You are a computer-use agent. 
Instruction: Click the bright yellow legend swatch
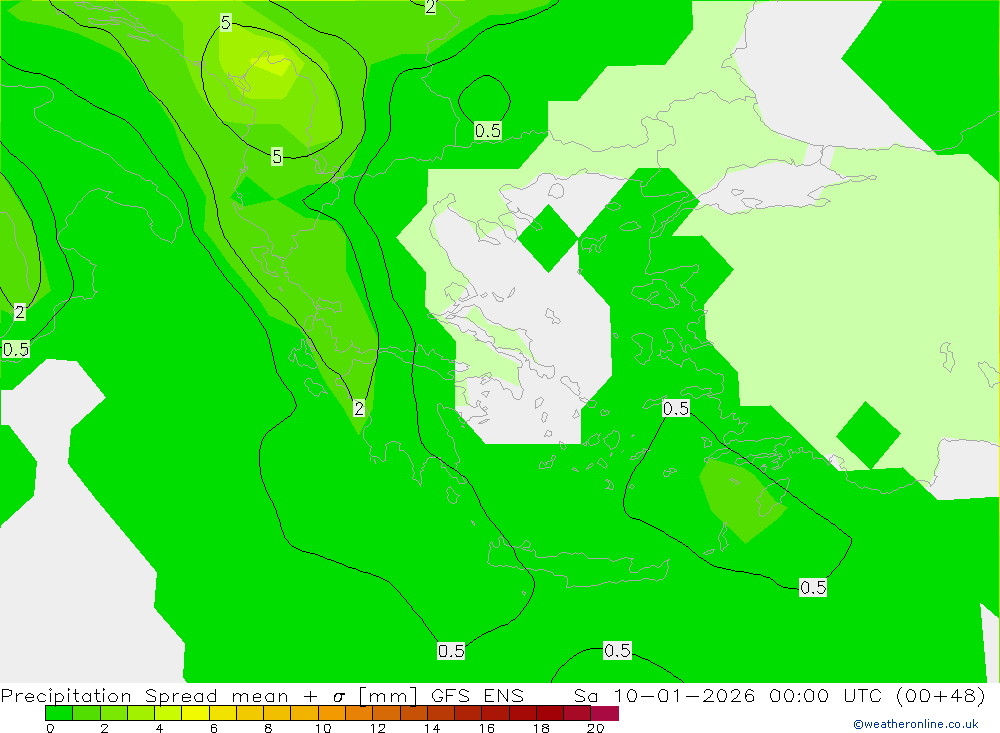(x=195, y=713)
